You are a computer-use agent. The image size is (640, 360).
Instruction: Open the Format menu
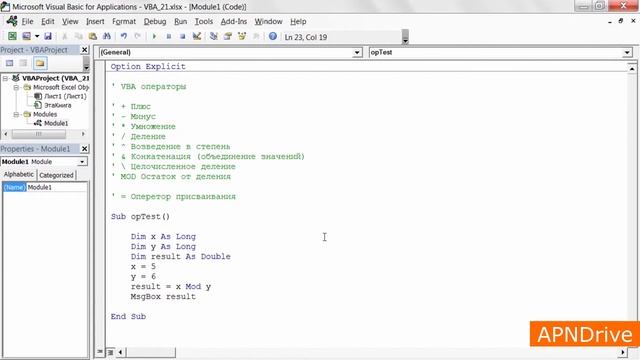[x=124, y=22]
